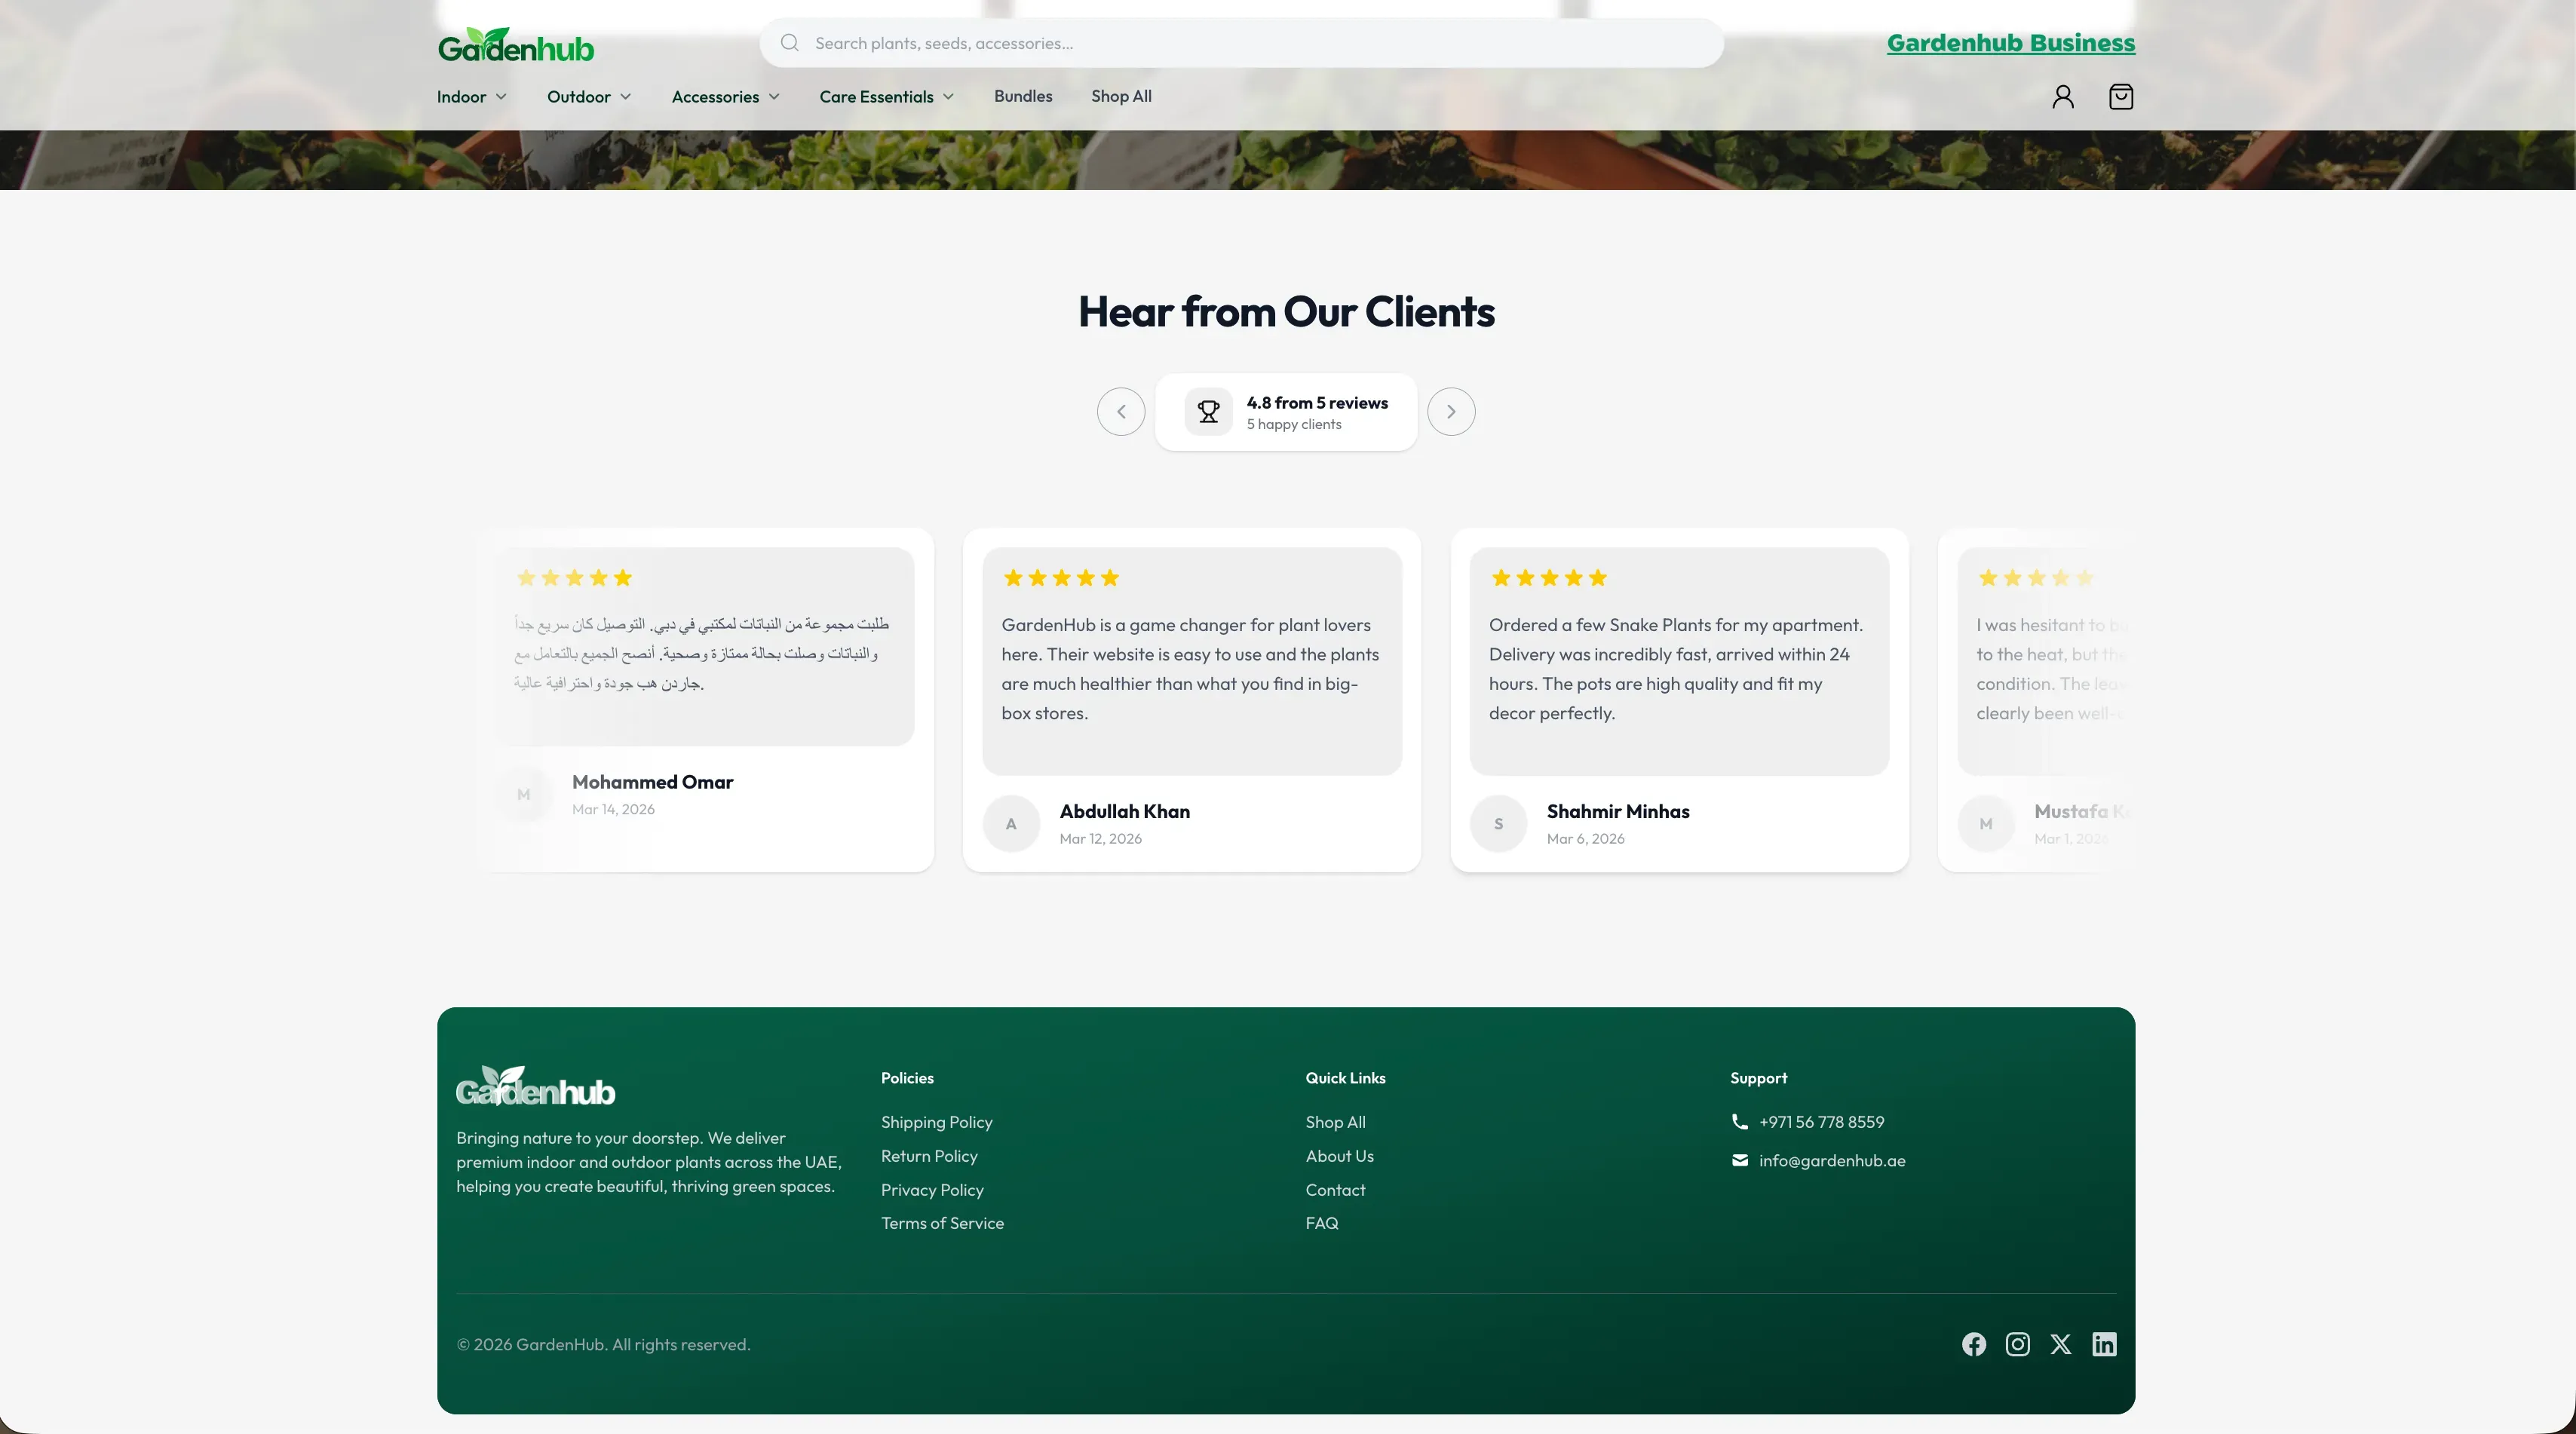Select Shahmir Minhas's Snake Plants review
Screen dimensions: 2576x1434
tap(1676, 669)
